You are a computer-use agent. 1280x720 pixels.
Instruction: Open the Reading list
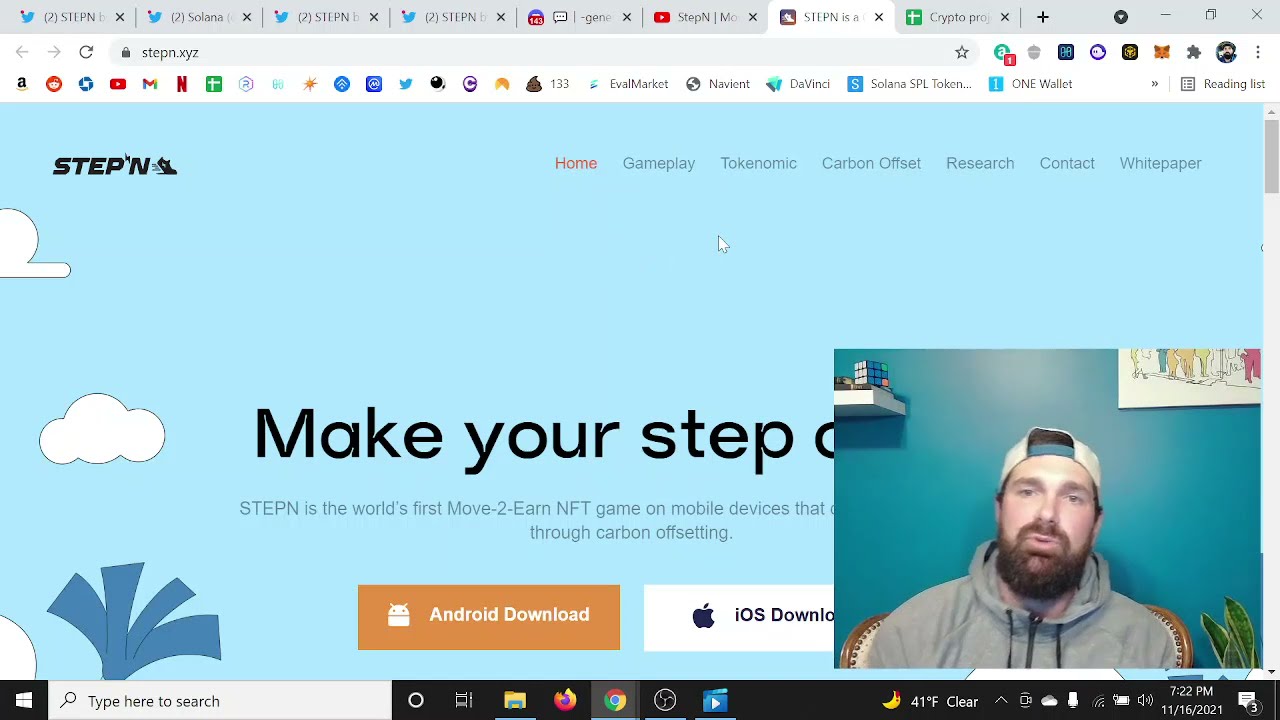1222,84
